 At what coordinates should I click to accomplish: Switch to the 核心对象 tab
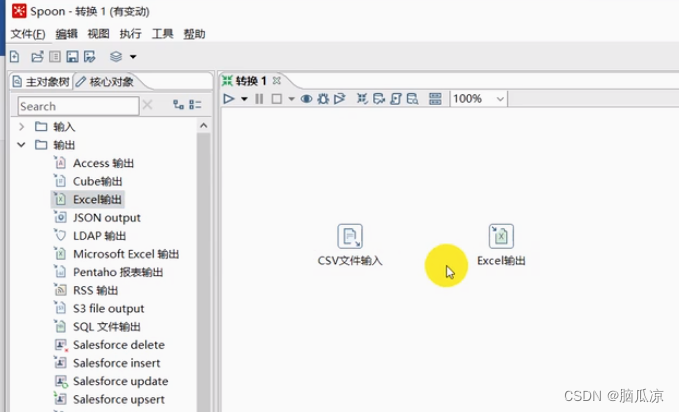tap(105, 82)
